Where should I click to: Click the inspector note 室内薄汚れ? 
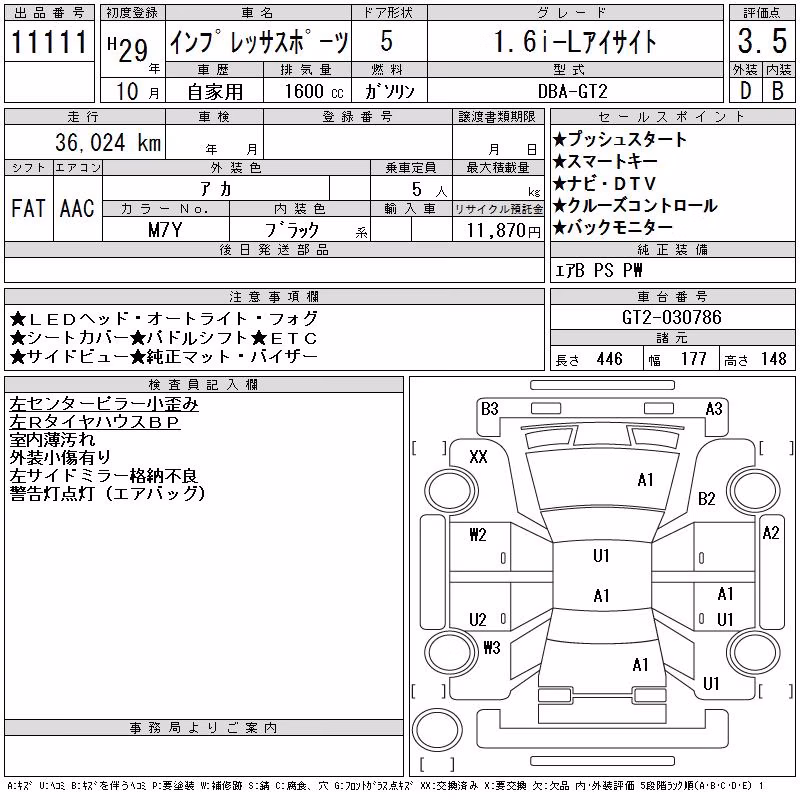coord(52,440)
